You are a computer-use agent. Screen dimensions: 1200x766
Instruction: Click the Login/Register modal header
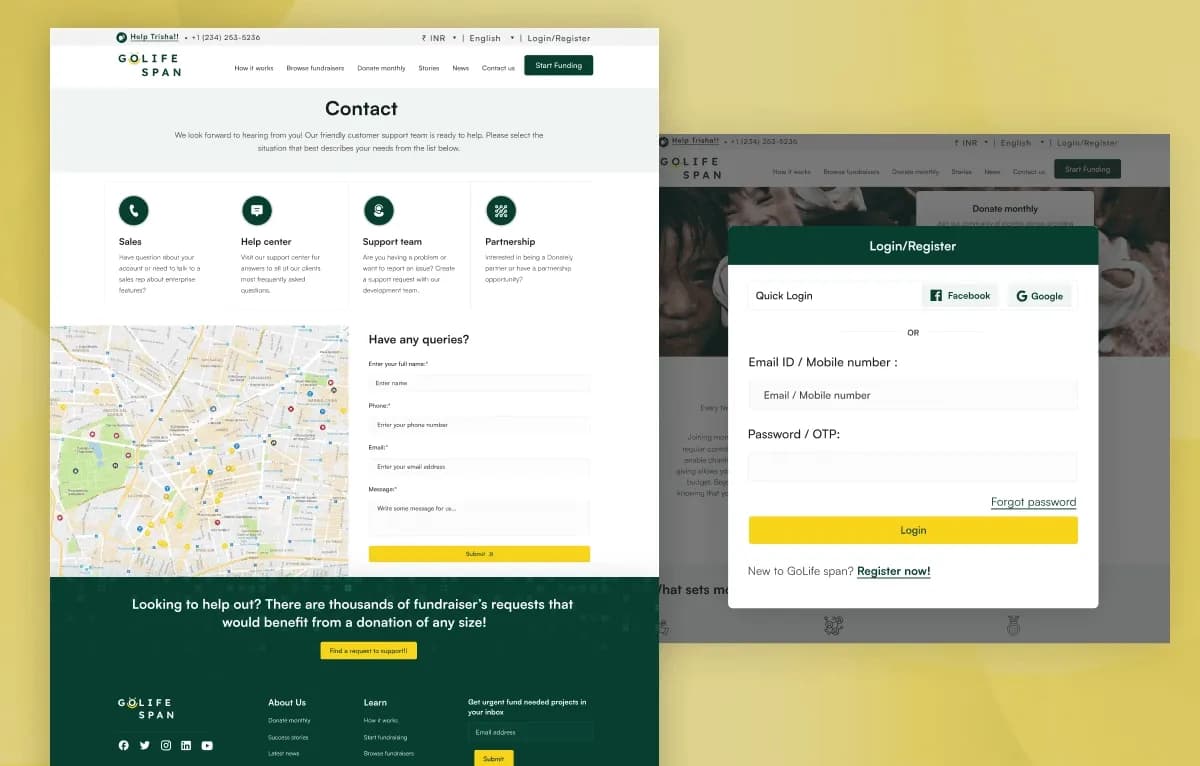pyautogui.click(x=913, y=246)
